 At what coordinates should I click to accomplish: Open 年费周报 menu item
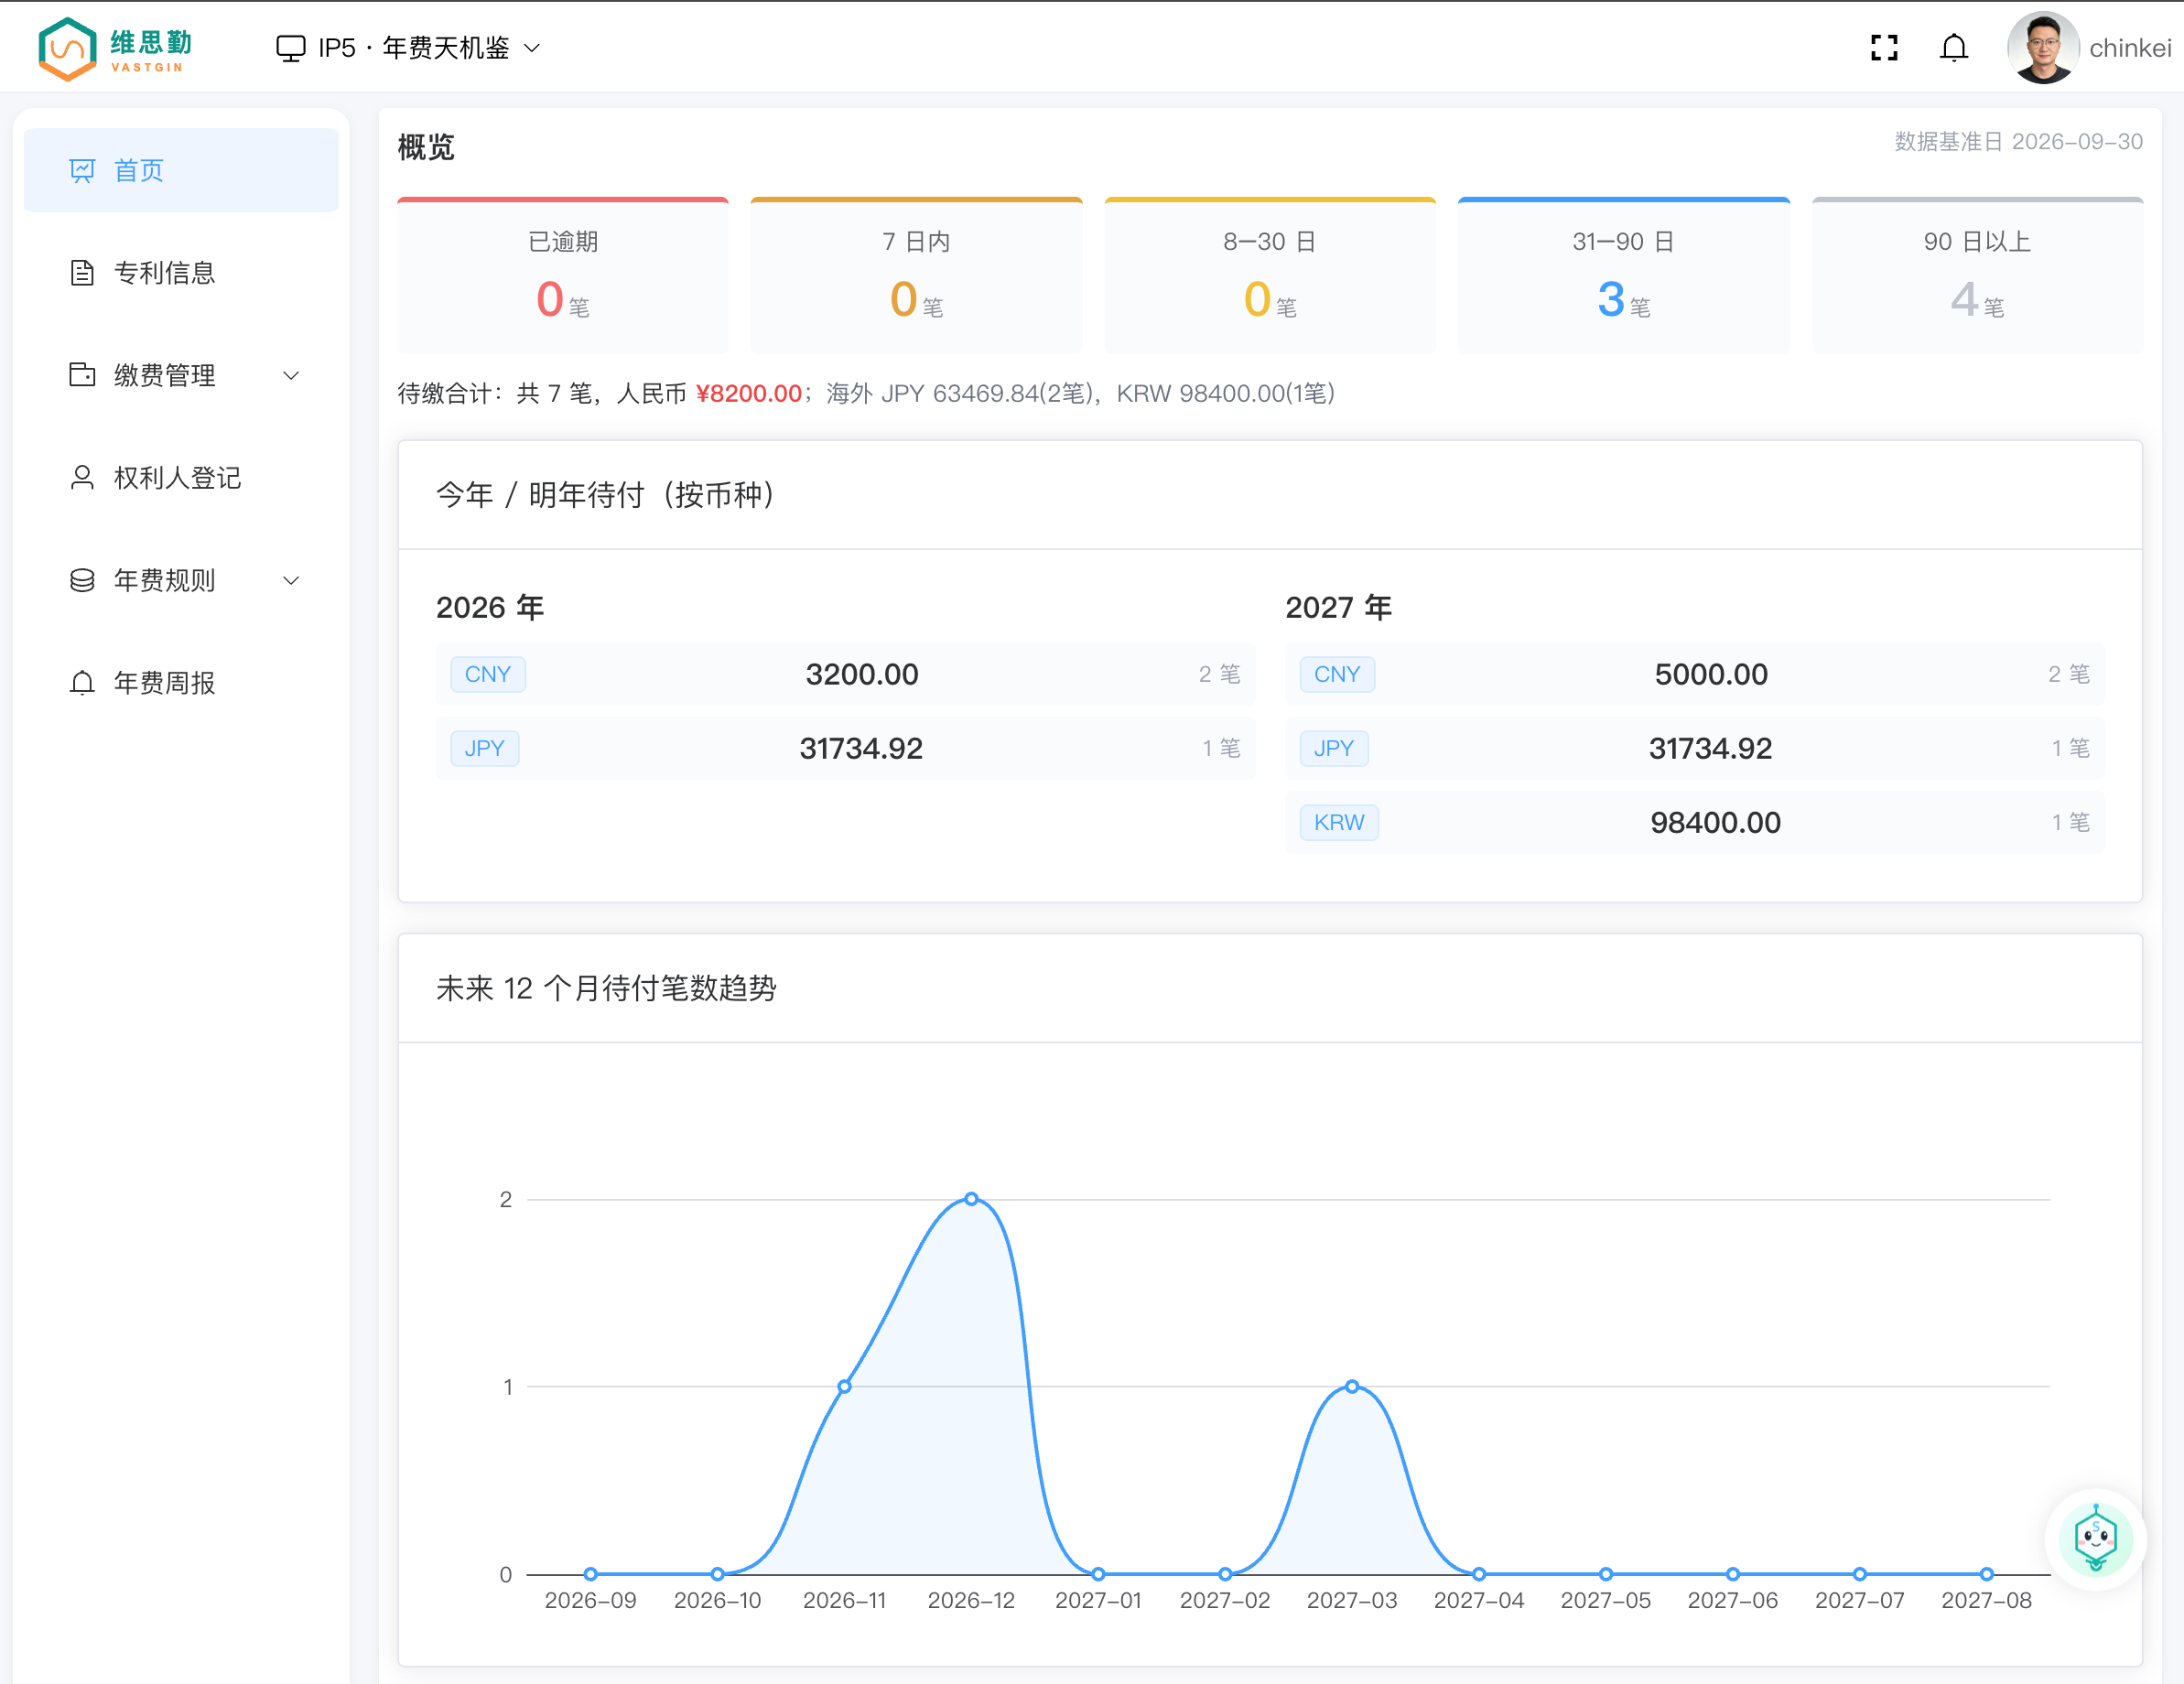click(181, 683)
